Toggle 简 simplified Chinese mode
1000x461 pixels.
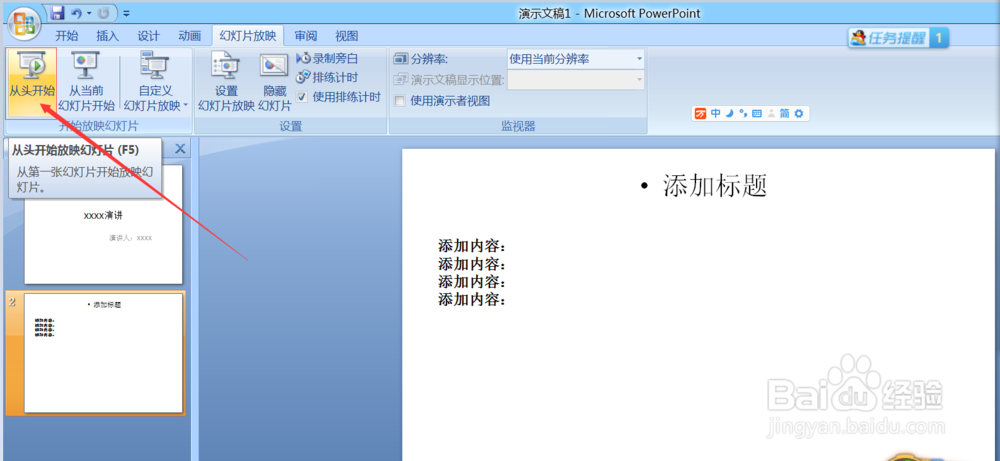(x=784, y=113)
